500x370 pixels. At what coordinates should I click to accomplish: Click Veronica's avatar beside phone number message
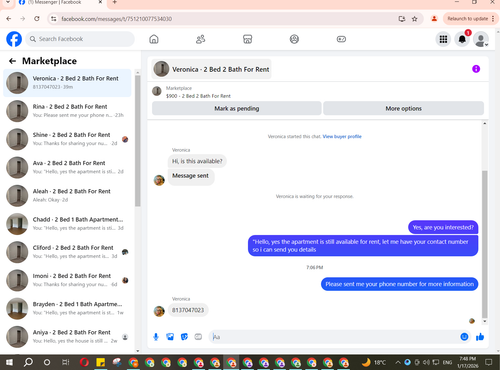click(159, 311)
